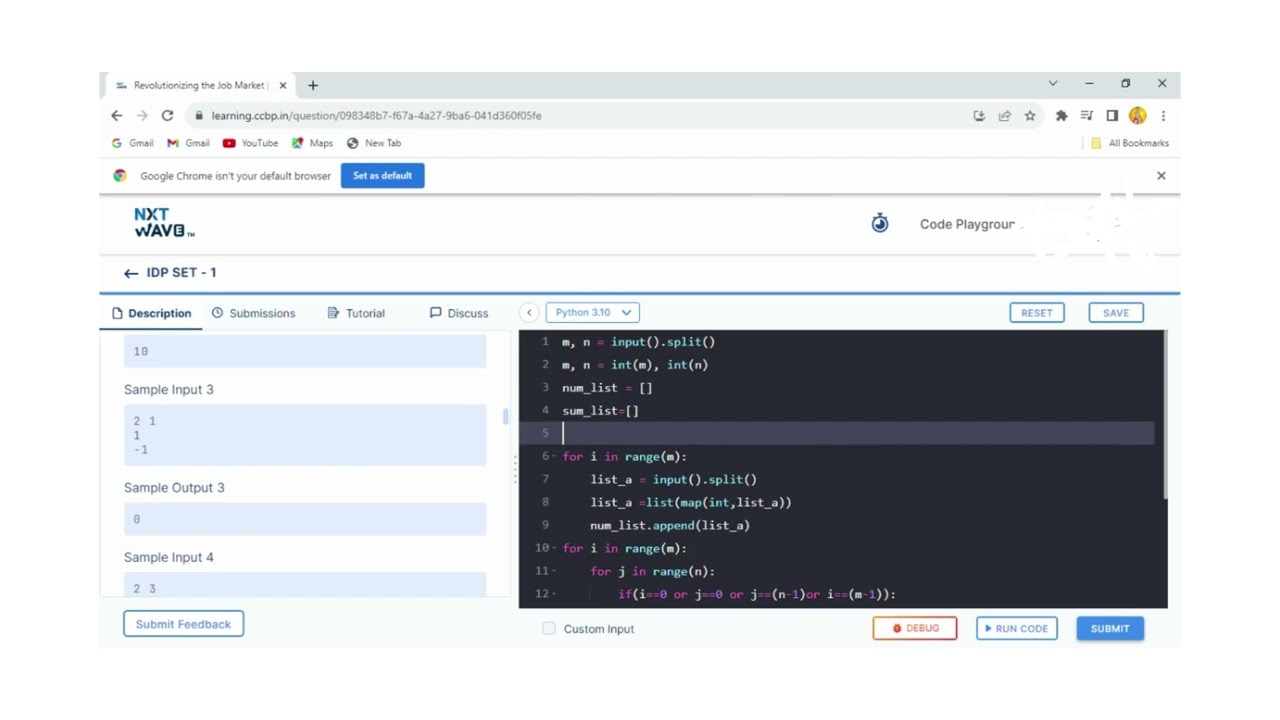The image size is (1280, 720).
Task: Collapse the nested for loop on line 11
Action: 554,572
